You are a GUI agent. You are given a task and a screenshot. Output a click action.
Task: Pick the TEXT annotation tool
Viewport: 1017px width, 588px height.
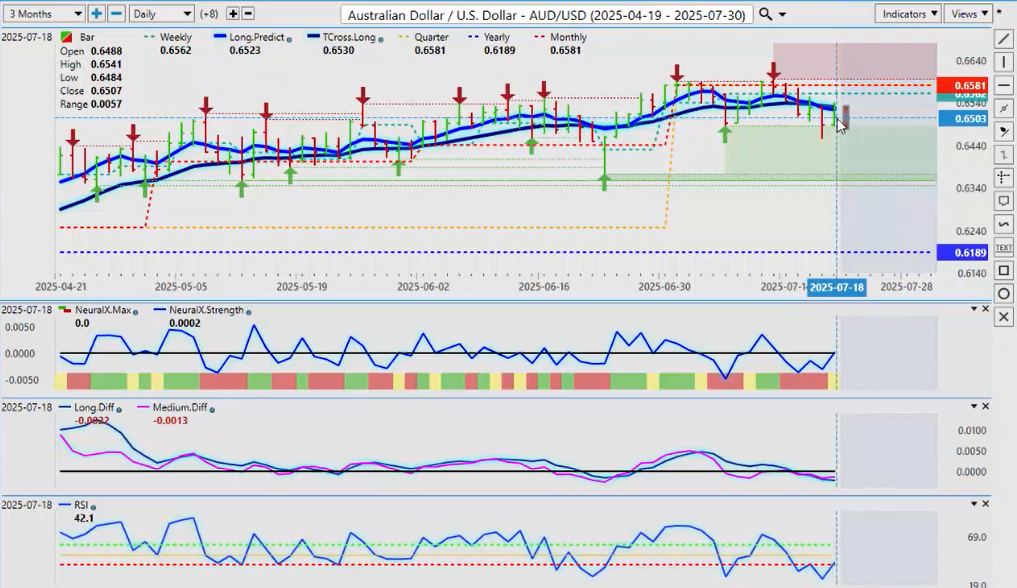pos(1004,247)
